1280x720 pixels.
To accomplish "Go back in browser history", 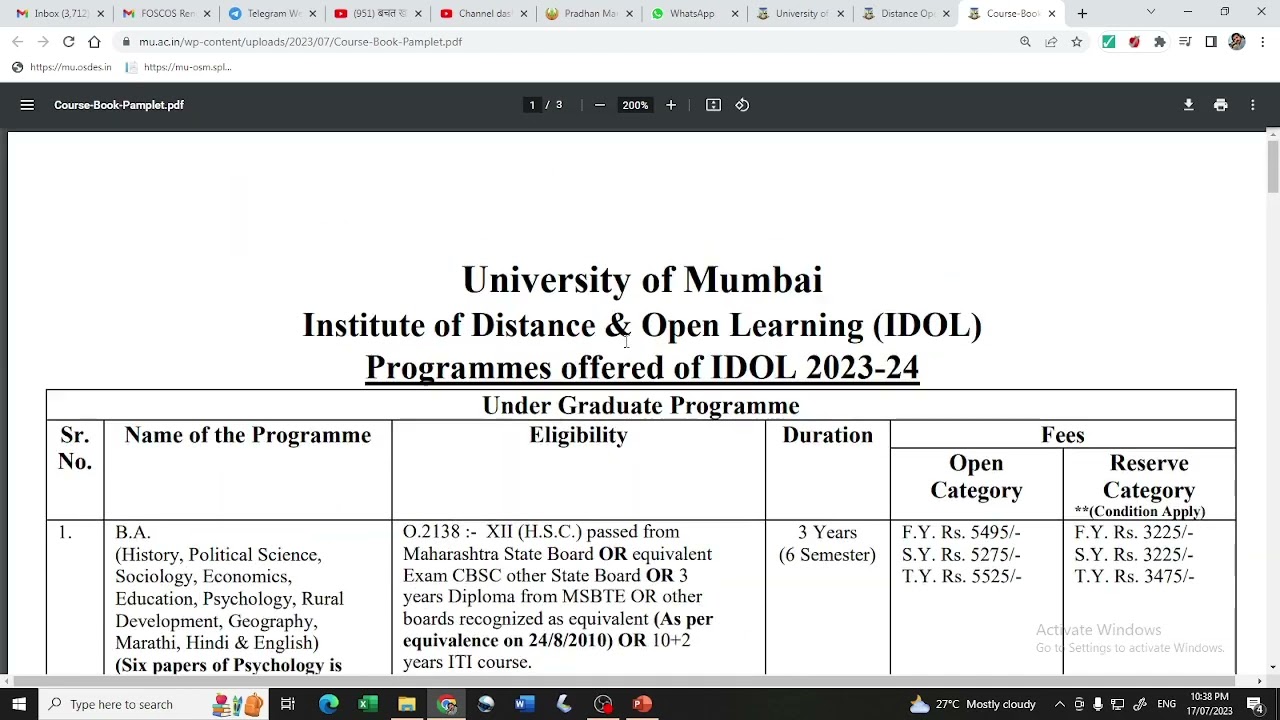I will coord(17,42).
